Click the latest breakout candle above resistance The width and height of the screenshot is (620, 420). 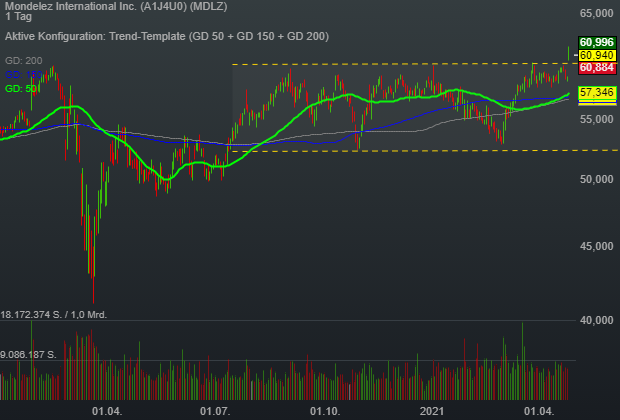[x=569, y=53]
